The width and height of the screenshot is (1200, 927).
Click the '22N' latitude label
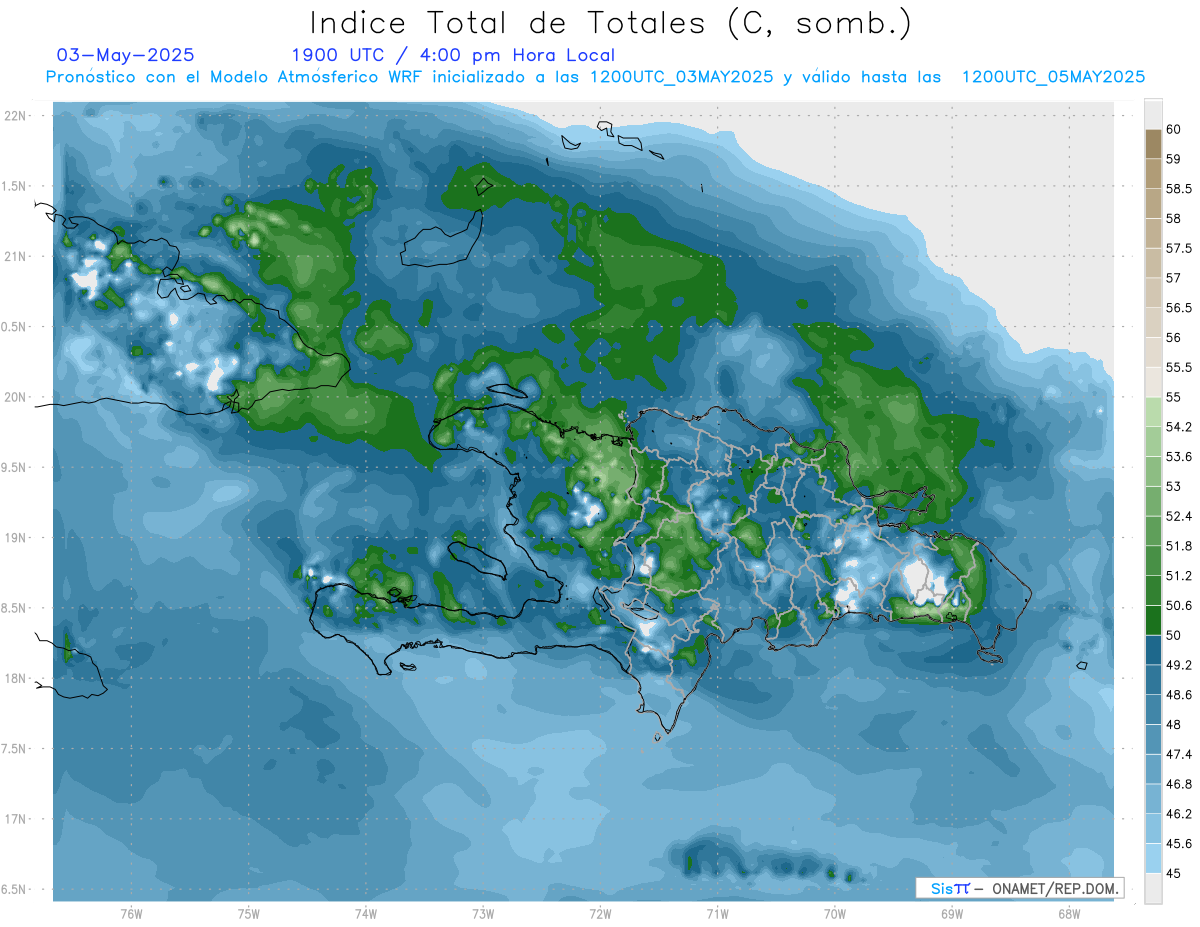pyautogui.click(x=16, y=116)
